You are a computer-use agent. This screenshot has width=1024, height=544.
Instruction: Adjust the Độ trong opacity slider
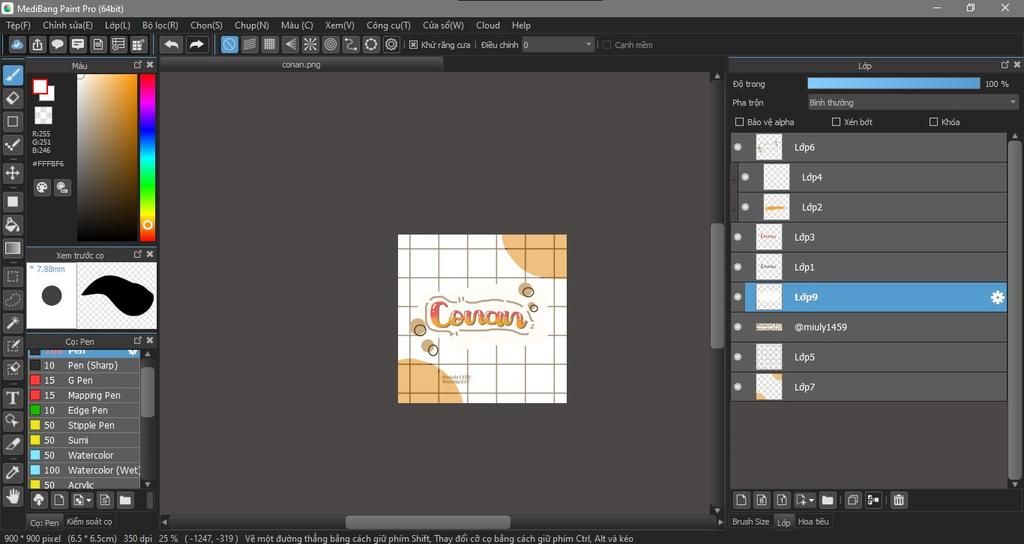click(x=893, y=84)
